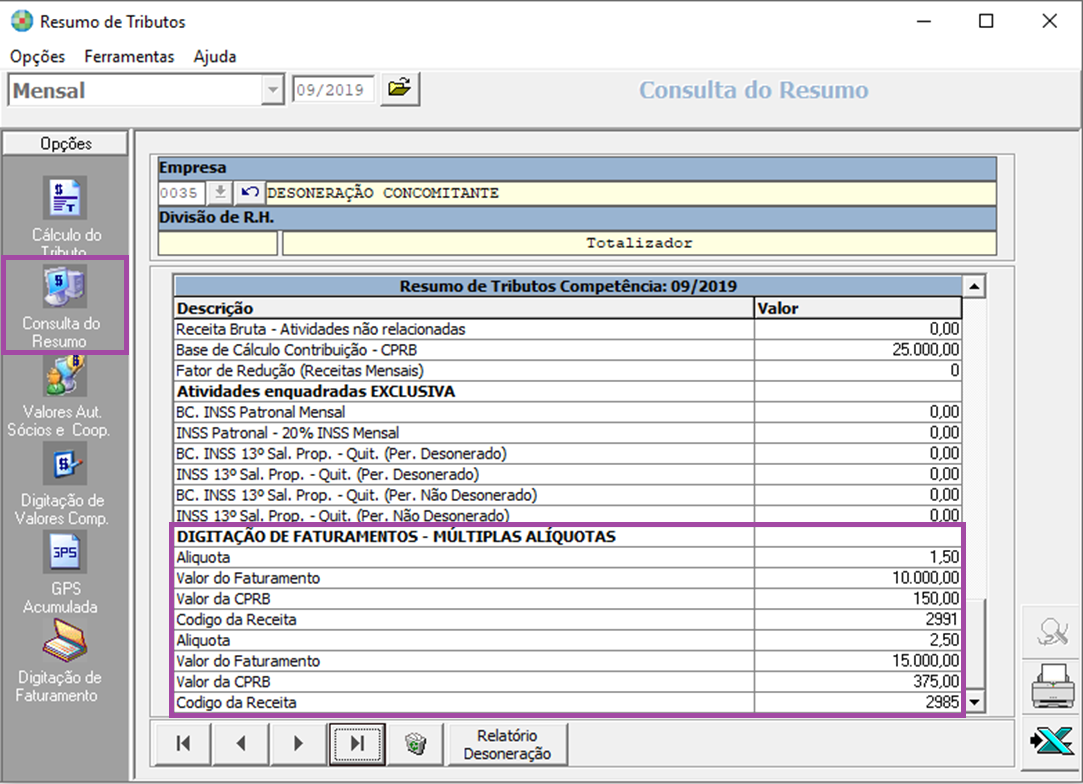Click the Resumo de Tributos Competência: 09/2019 title
Image resolution: width=1083 pixels, height=784 pixels.
568,286
